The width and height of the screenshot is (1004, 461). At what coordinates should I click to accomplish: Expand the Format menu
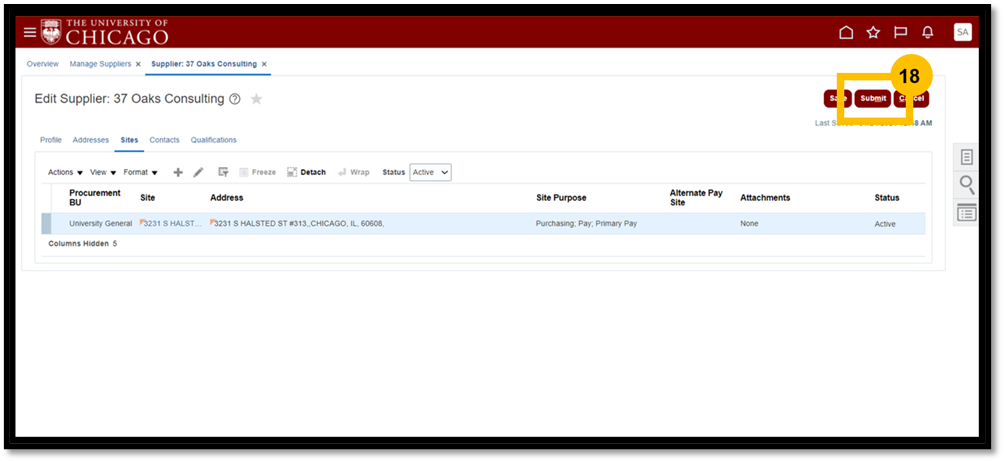click(140, 172)
